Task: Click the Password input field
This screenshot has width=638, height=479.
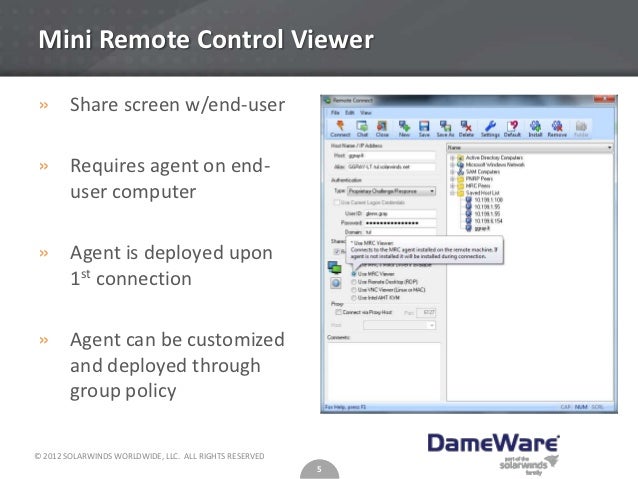Action: (x=400, y=223)
